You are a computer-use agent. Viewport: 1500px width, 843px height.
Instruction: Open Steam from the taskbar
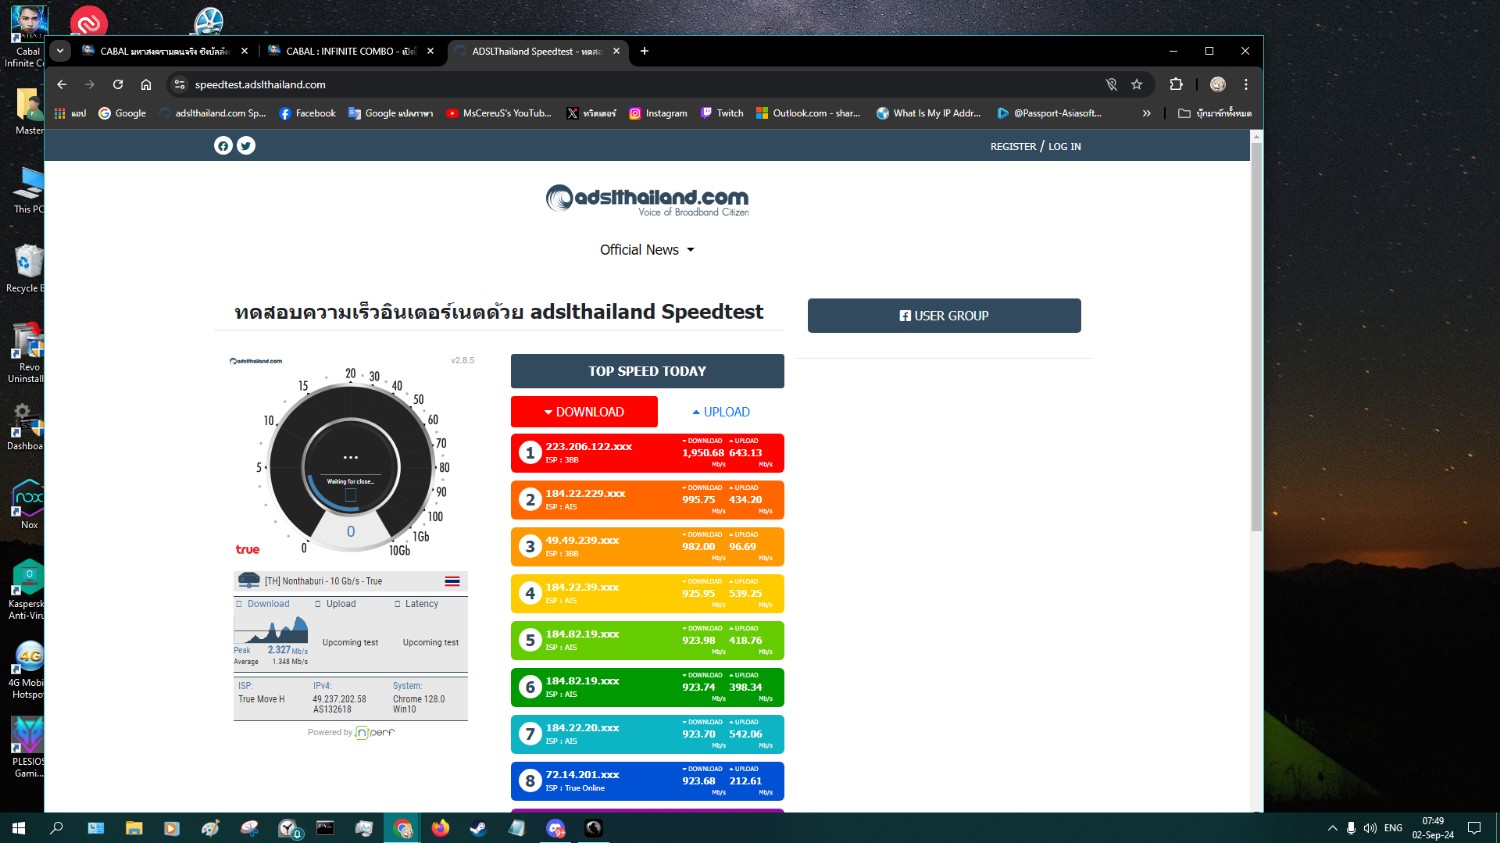coord(478,828)
